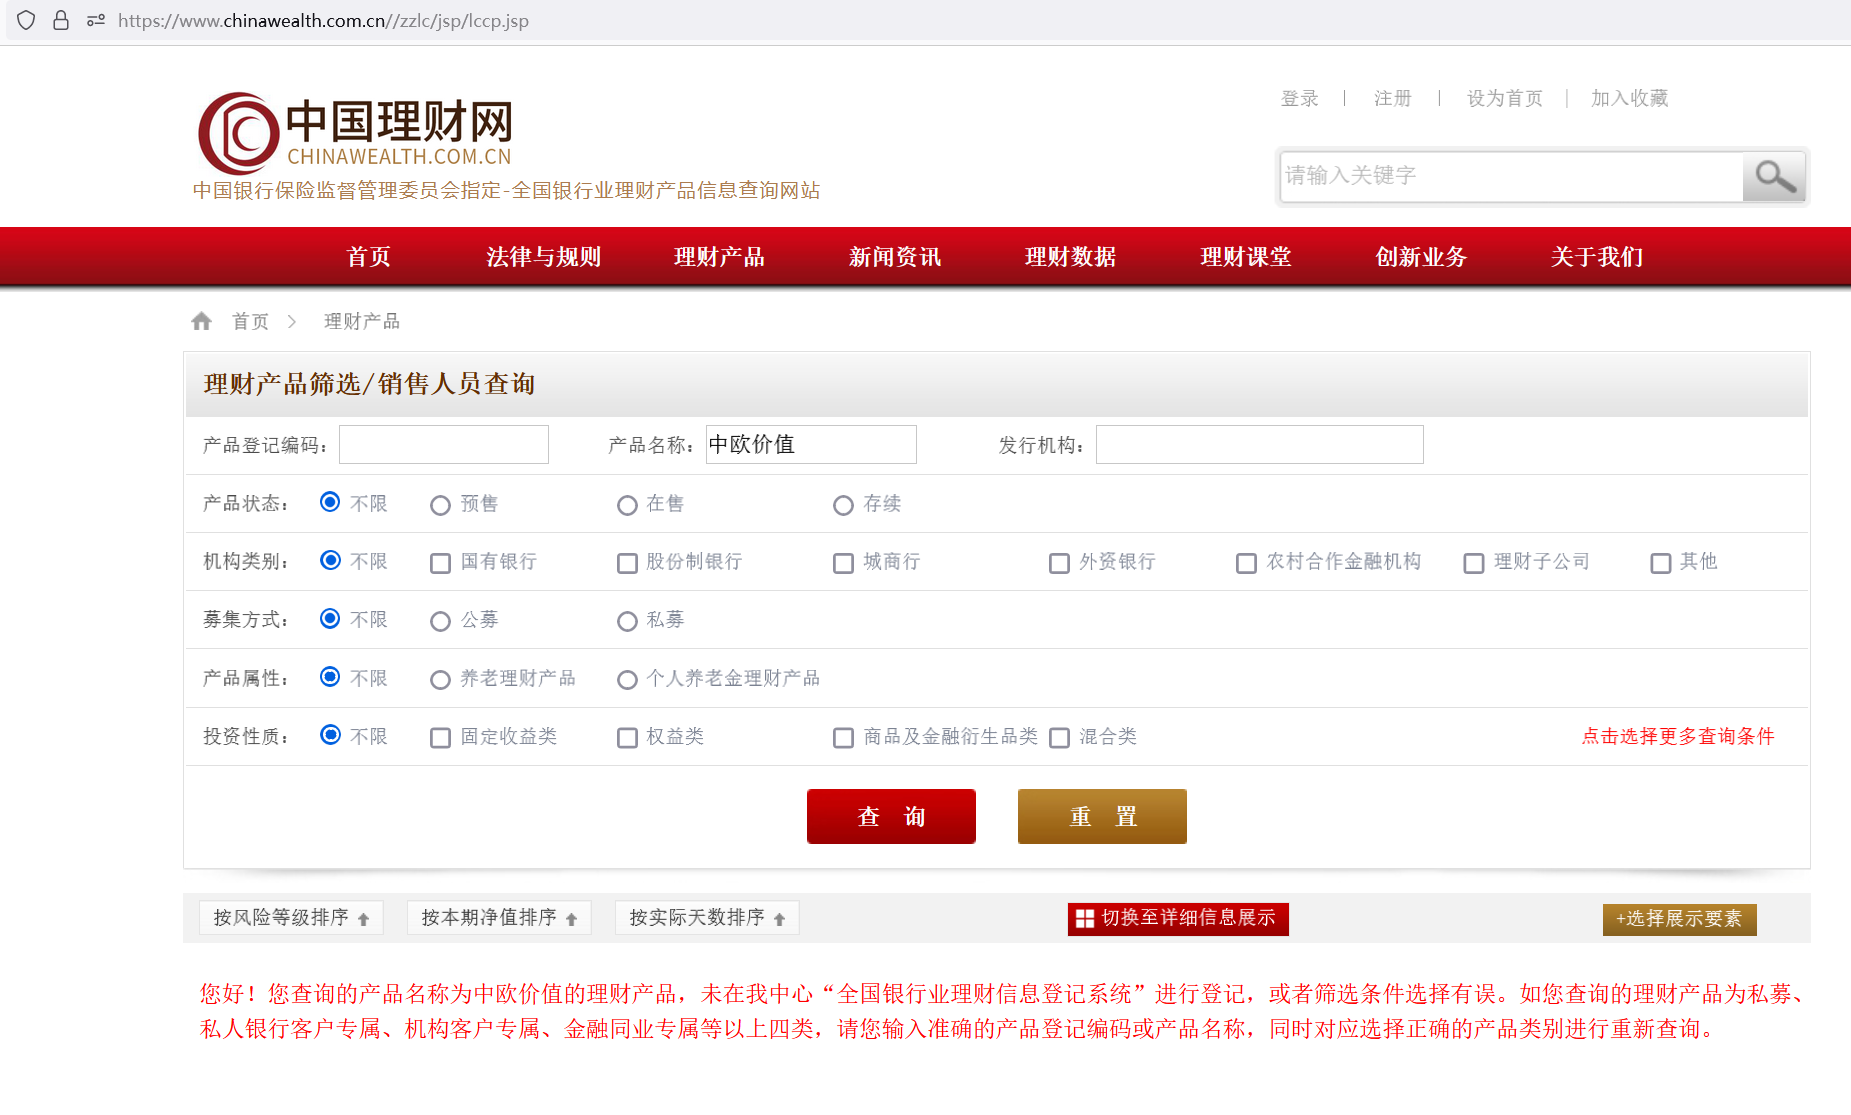This screenshot has height=1115, width=1851.
Task: Sort results by 按本期净值排序
Action: pos(499,918)
